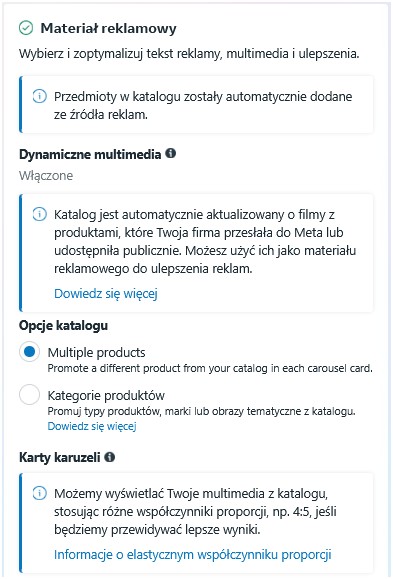Click the Multiple products option label

point(96,353)
